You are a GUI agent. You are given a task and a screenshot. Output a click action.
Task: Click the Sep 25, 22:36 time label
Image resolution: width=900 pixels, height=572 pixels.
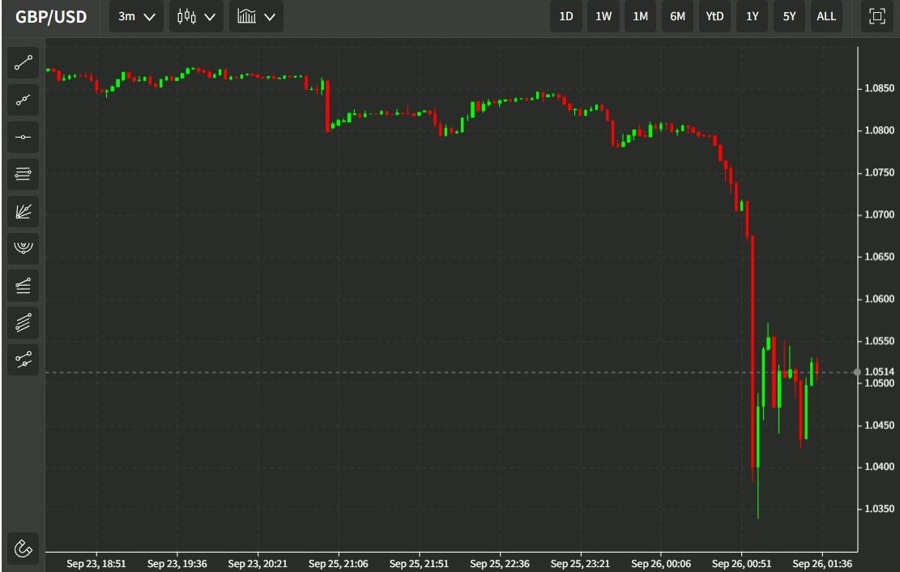click(x=499, y=563)
